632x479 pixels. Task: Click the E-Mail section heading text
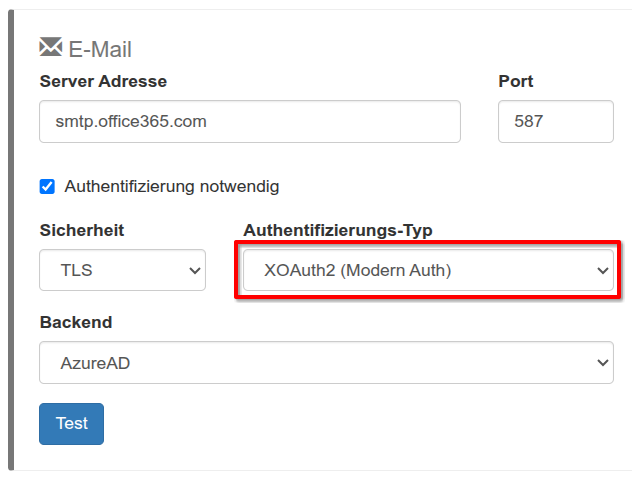[100, 49]
